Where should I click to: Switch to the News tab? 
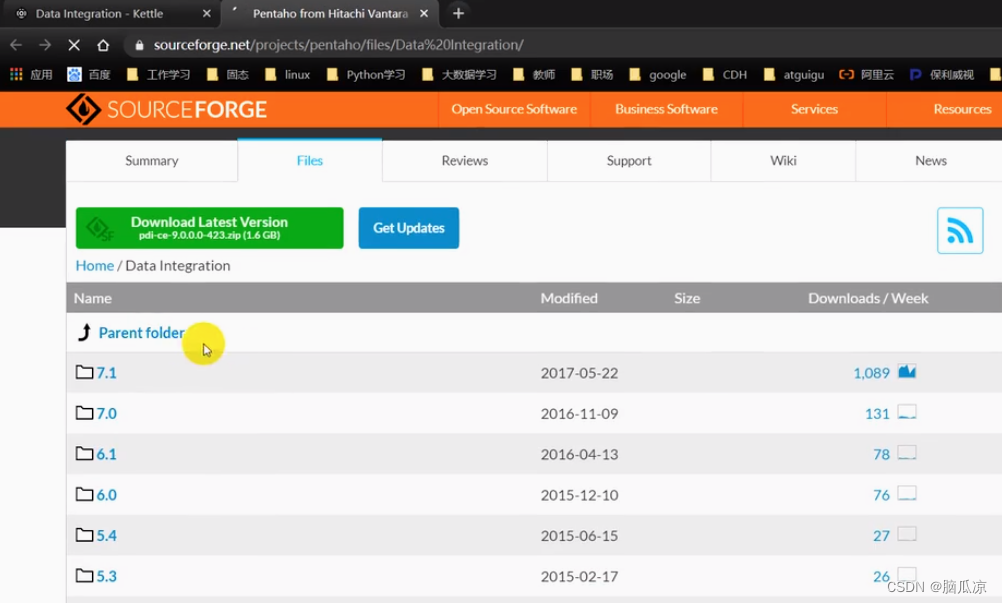pos(930,161)
